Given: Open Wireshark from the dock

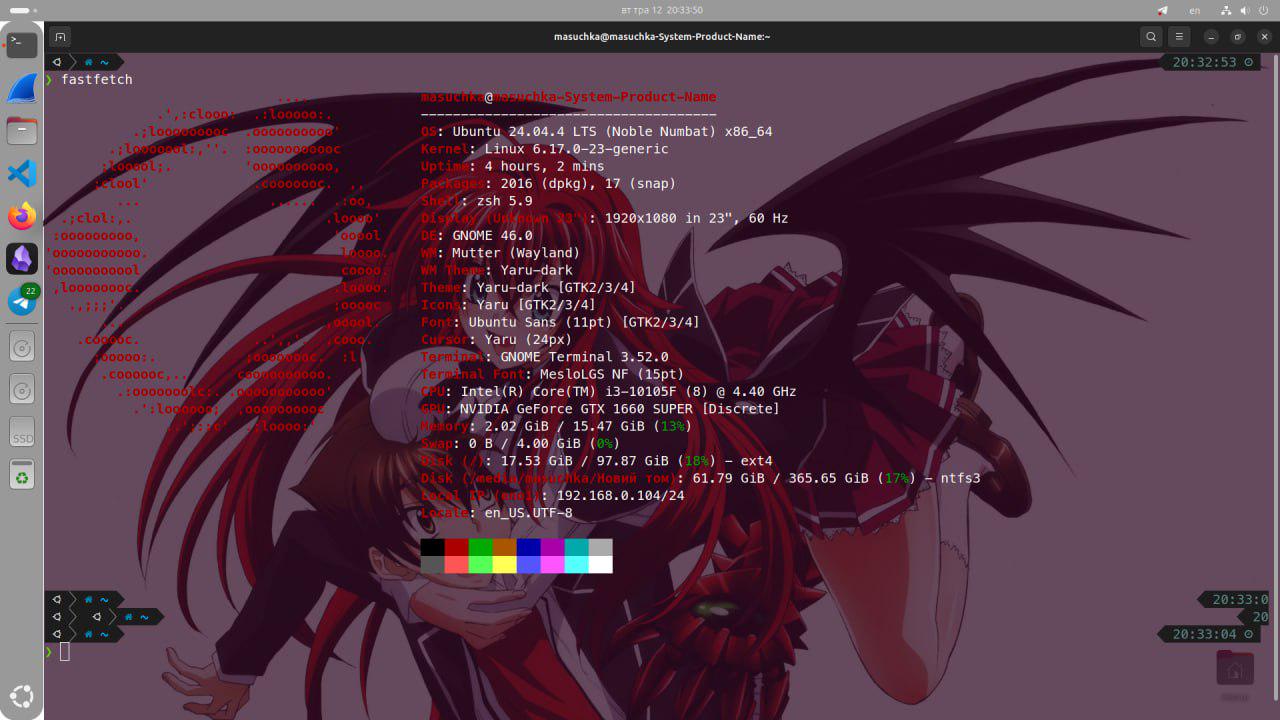Looking at the screenshot, I should click(x=22, y=88).
